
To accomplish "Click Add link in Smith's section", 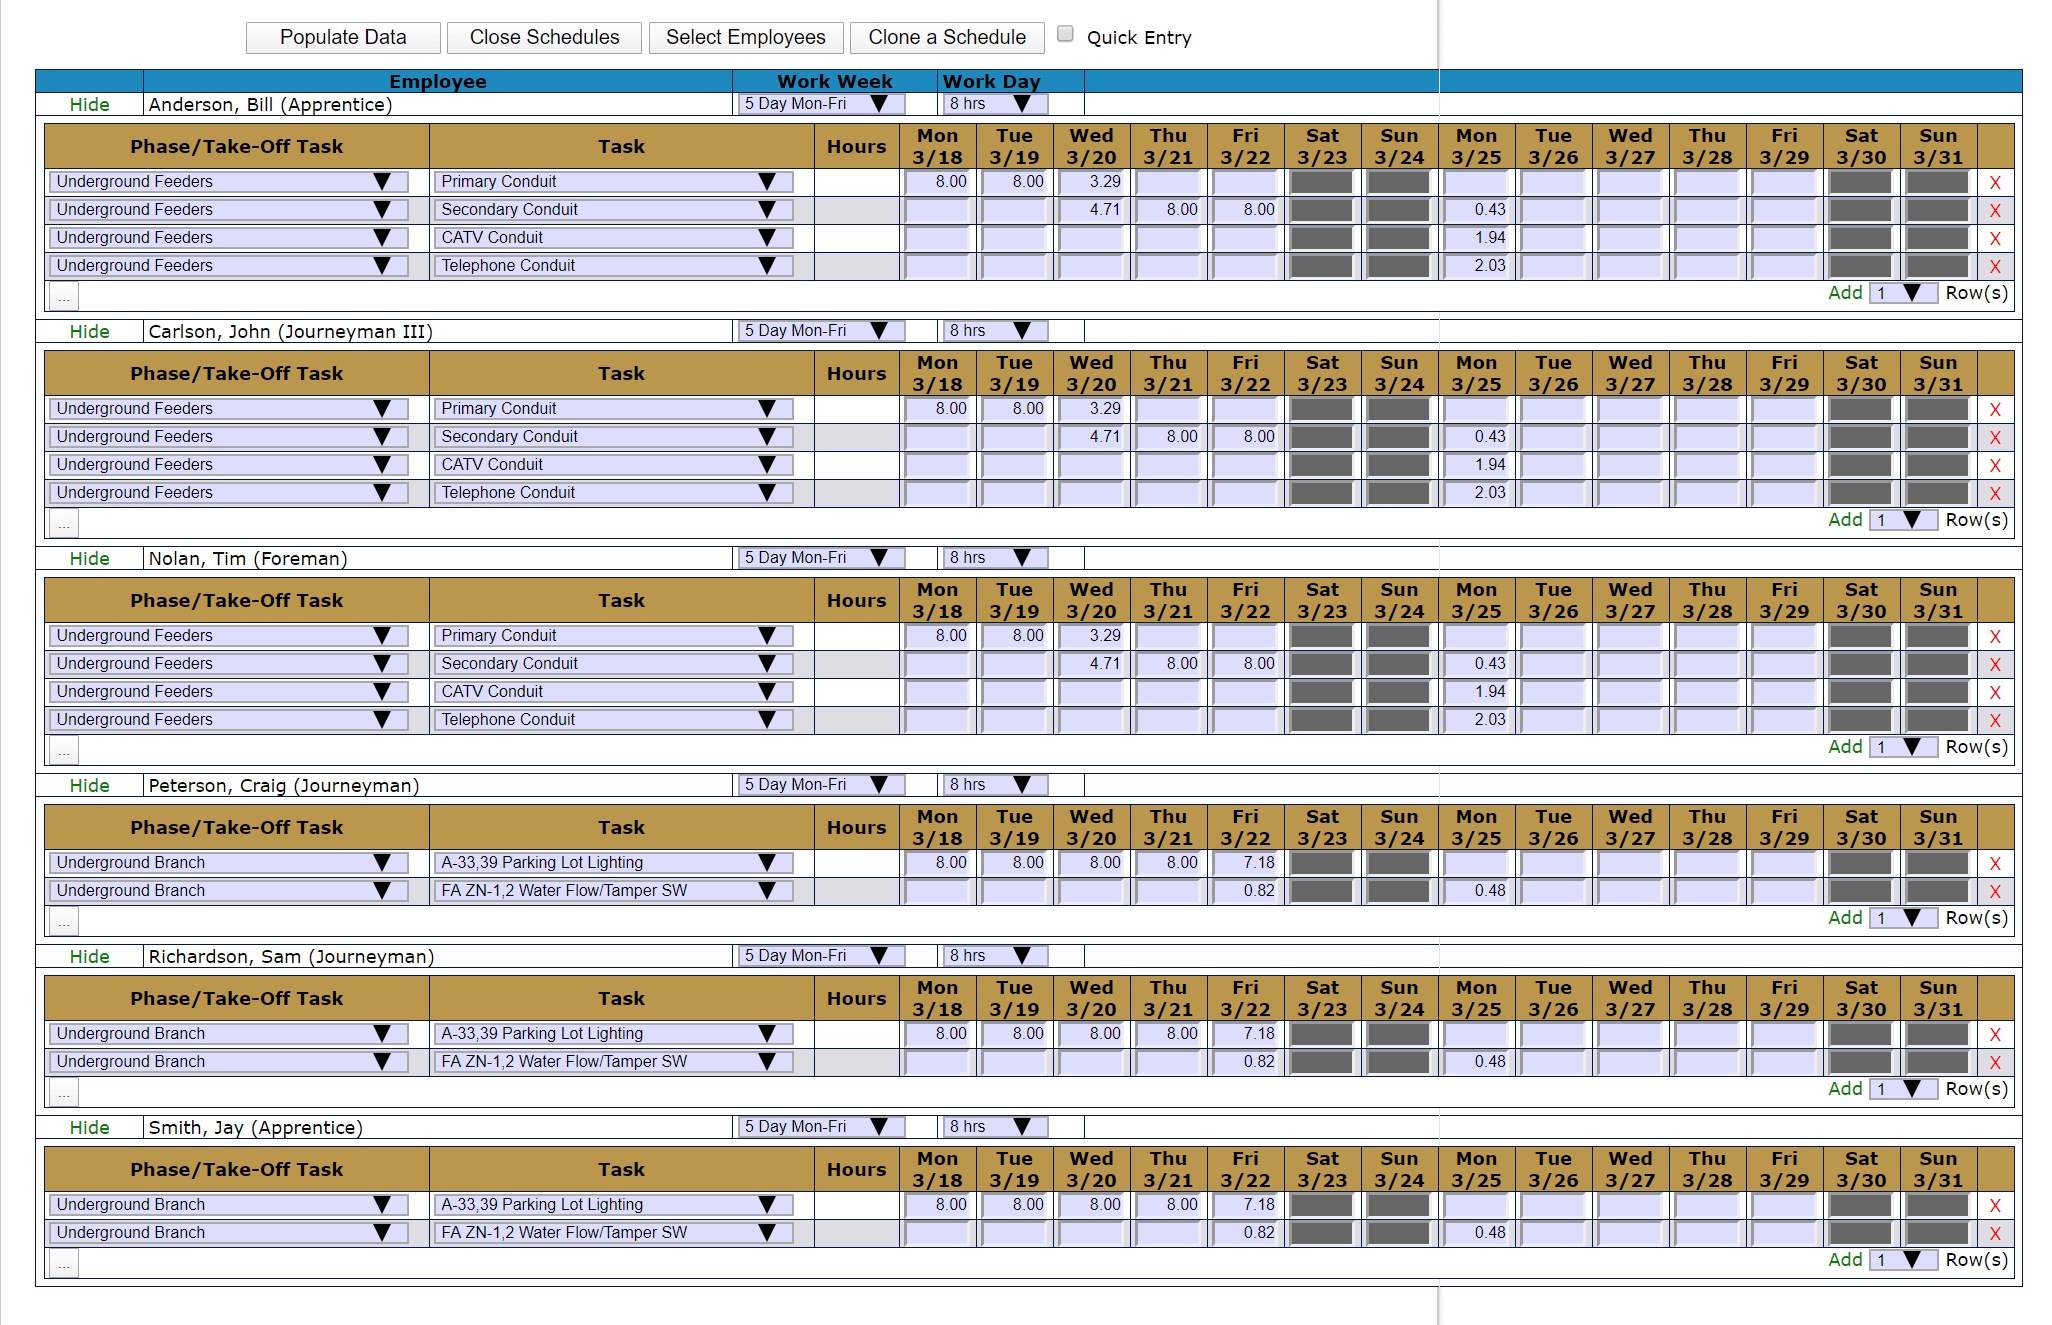I will (1845, 1260).
